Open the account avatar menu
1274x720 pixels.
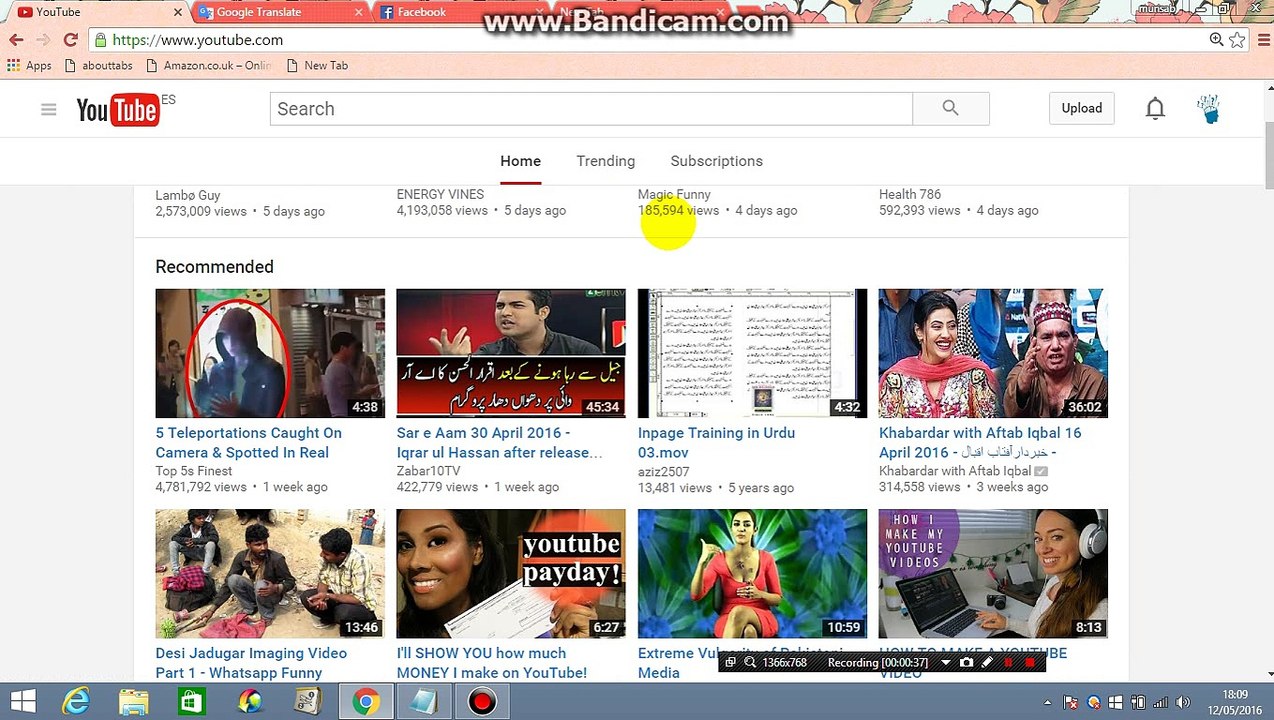click(1210, 108)
